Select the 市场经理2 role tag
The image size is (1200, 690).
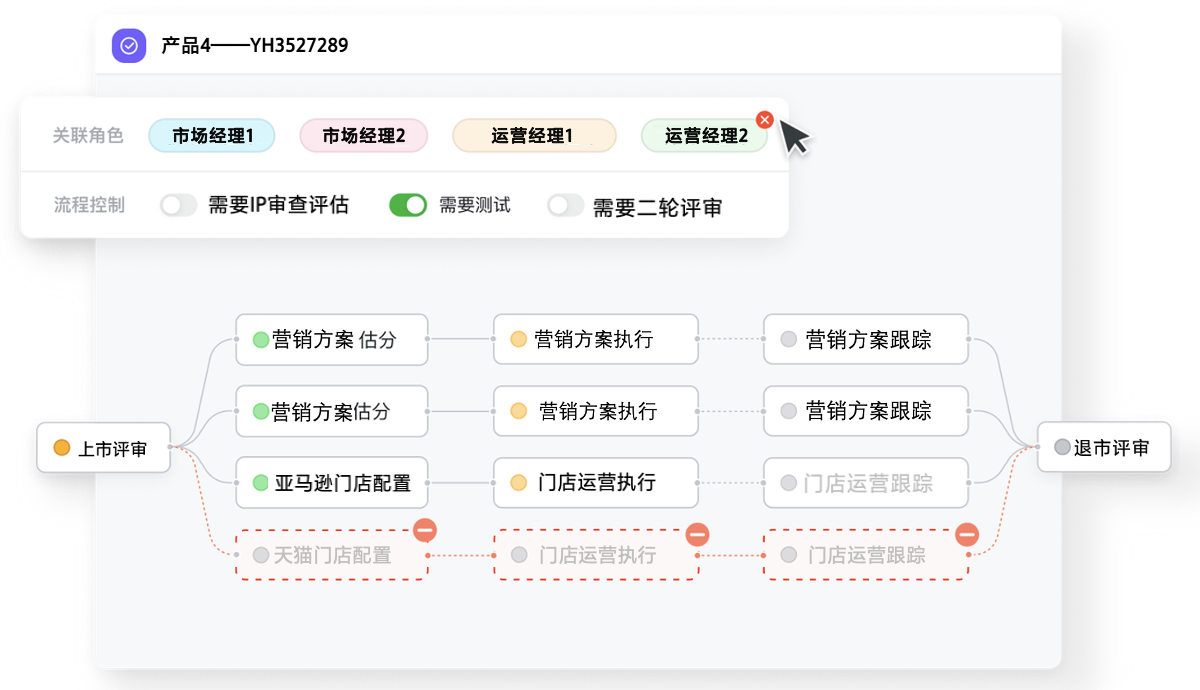364,136
